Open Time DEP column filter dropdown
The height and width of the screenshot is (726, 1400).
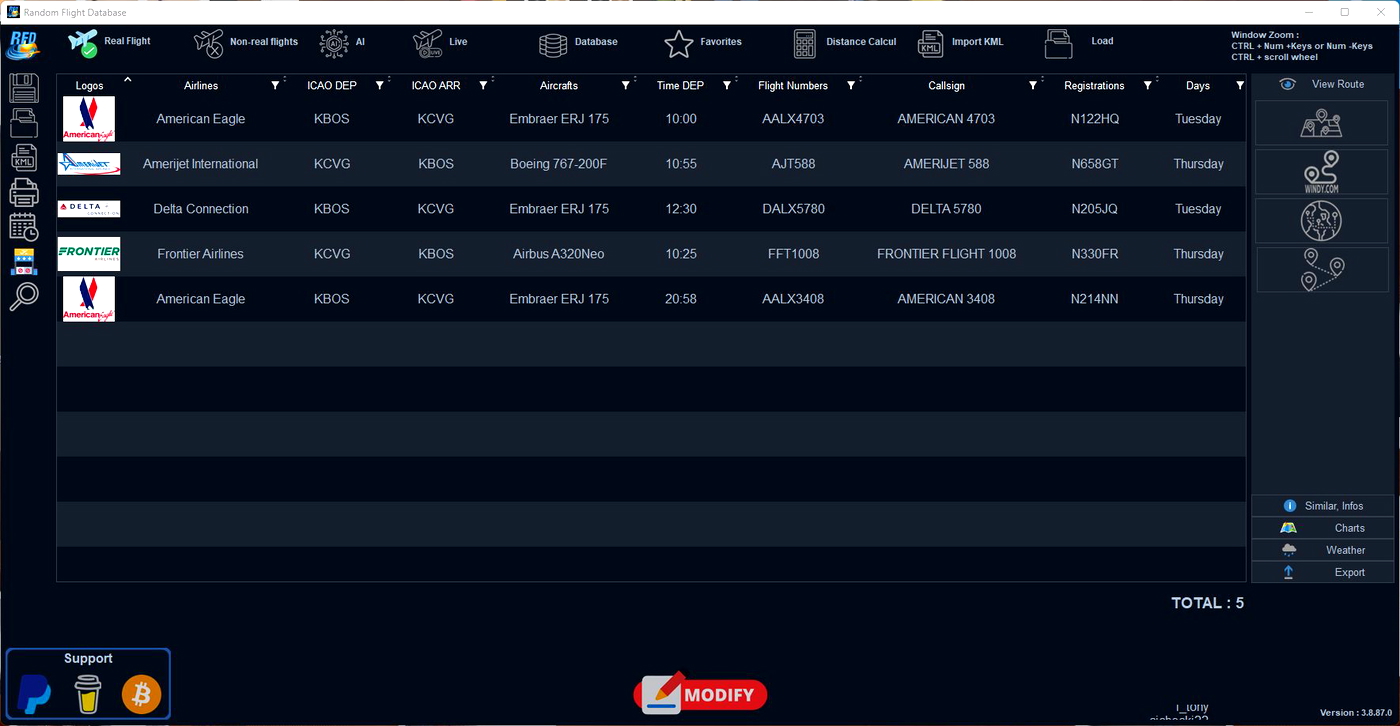(x=727, y=86)
